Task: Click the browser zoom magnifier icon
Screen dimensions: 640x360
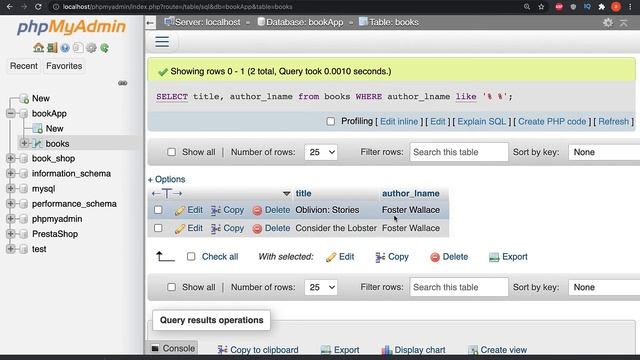Action: [527, 7]
